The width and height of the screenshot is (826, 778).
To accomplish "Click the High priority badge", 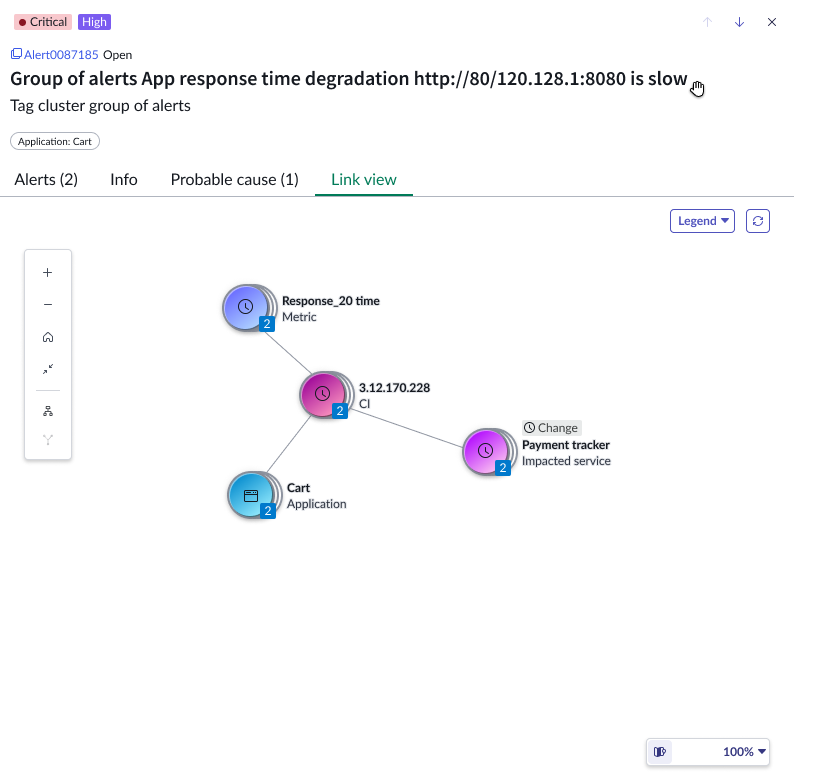I will (94, 22).
